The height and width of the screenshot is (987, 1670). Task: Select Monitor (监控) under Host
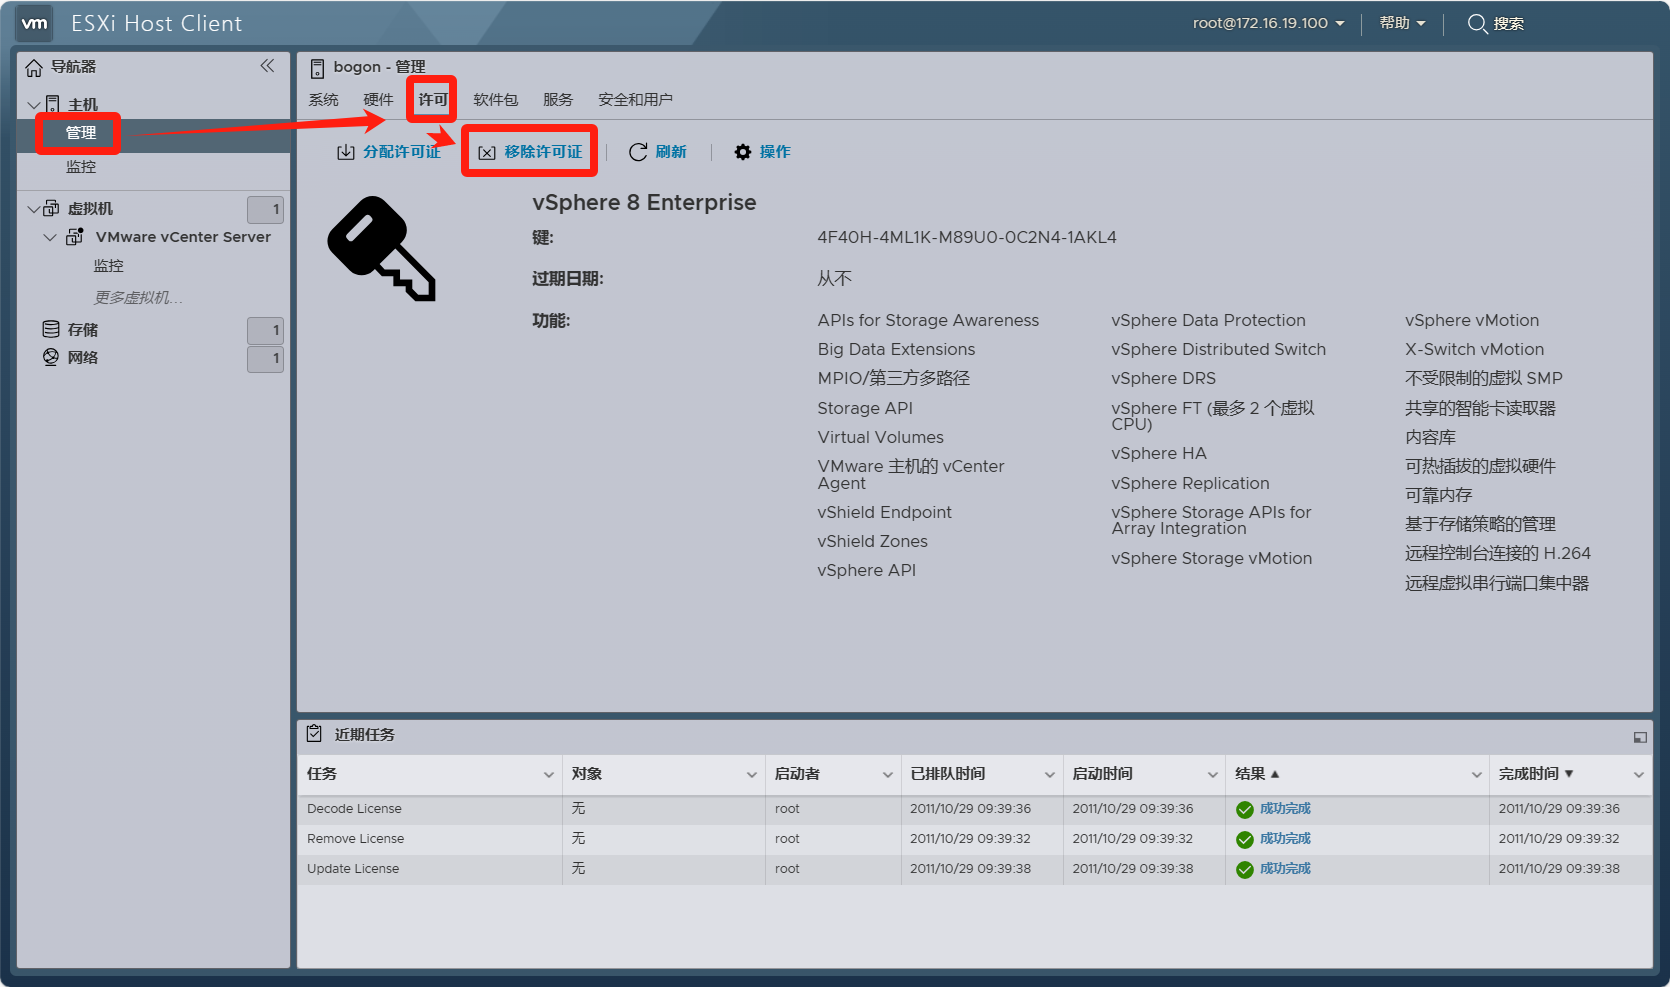tap(81, 167)
